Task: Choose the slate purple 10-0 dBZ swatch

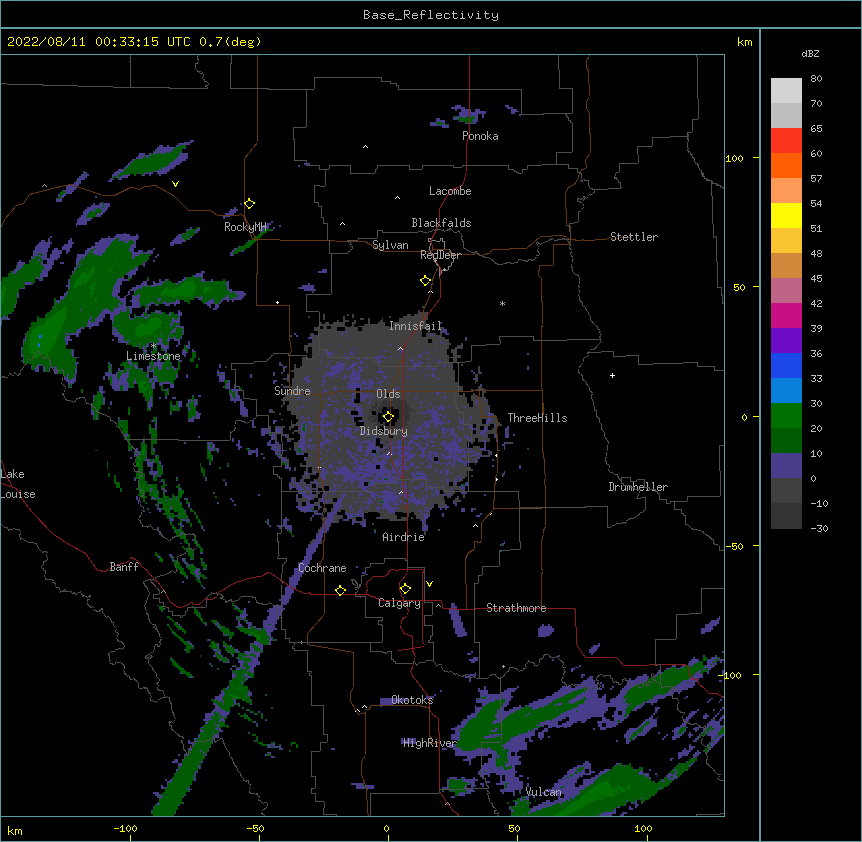Action: tap(786, 466)
